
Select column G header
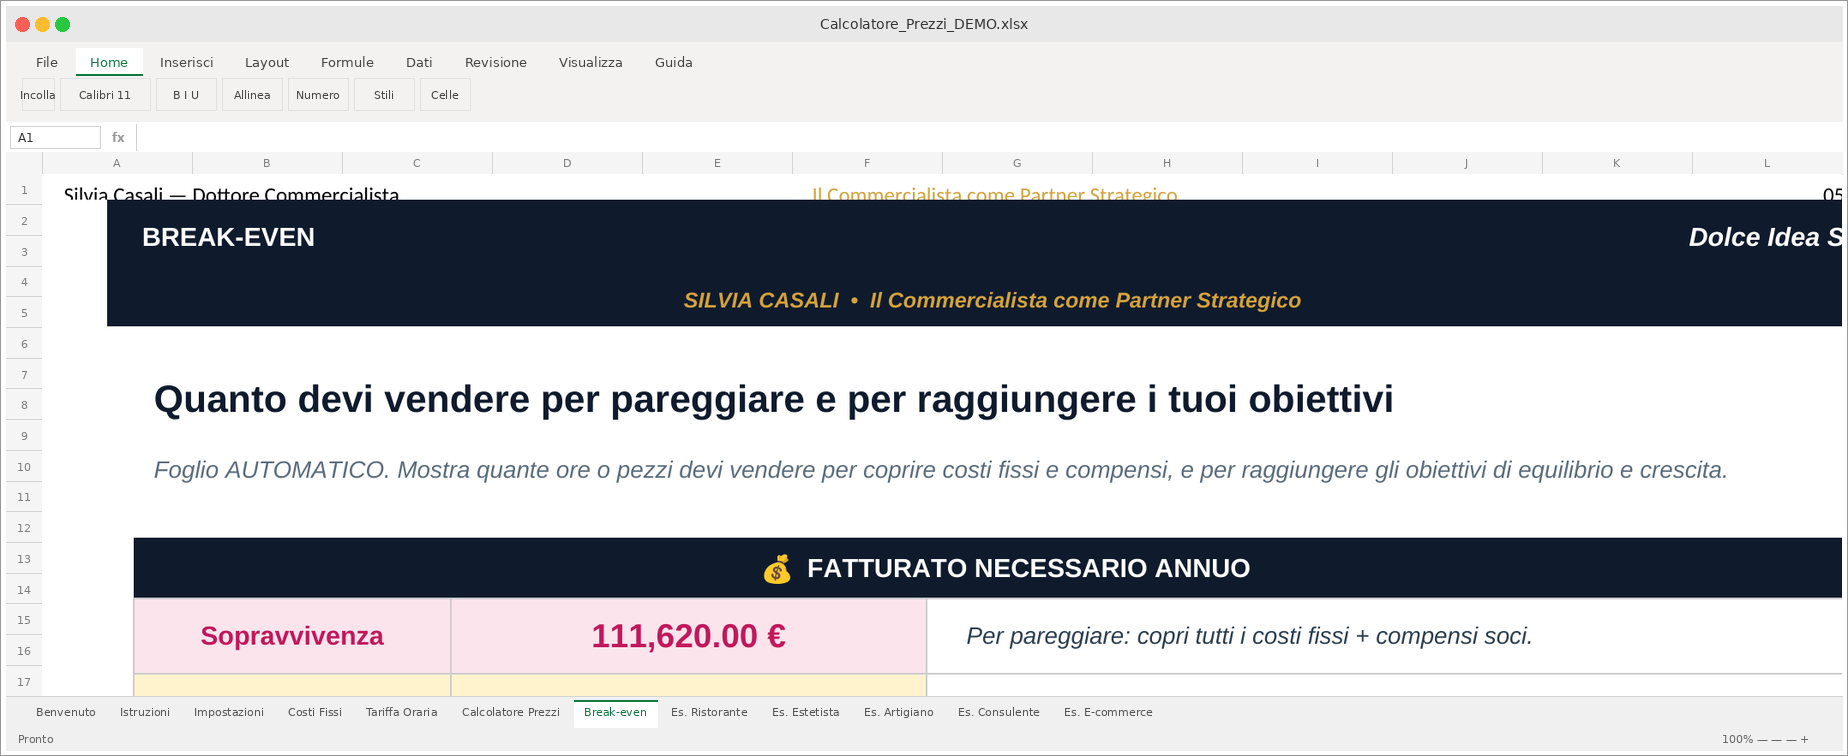click(1017, 163)
